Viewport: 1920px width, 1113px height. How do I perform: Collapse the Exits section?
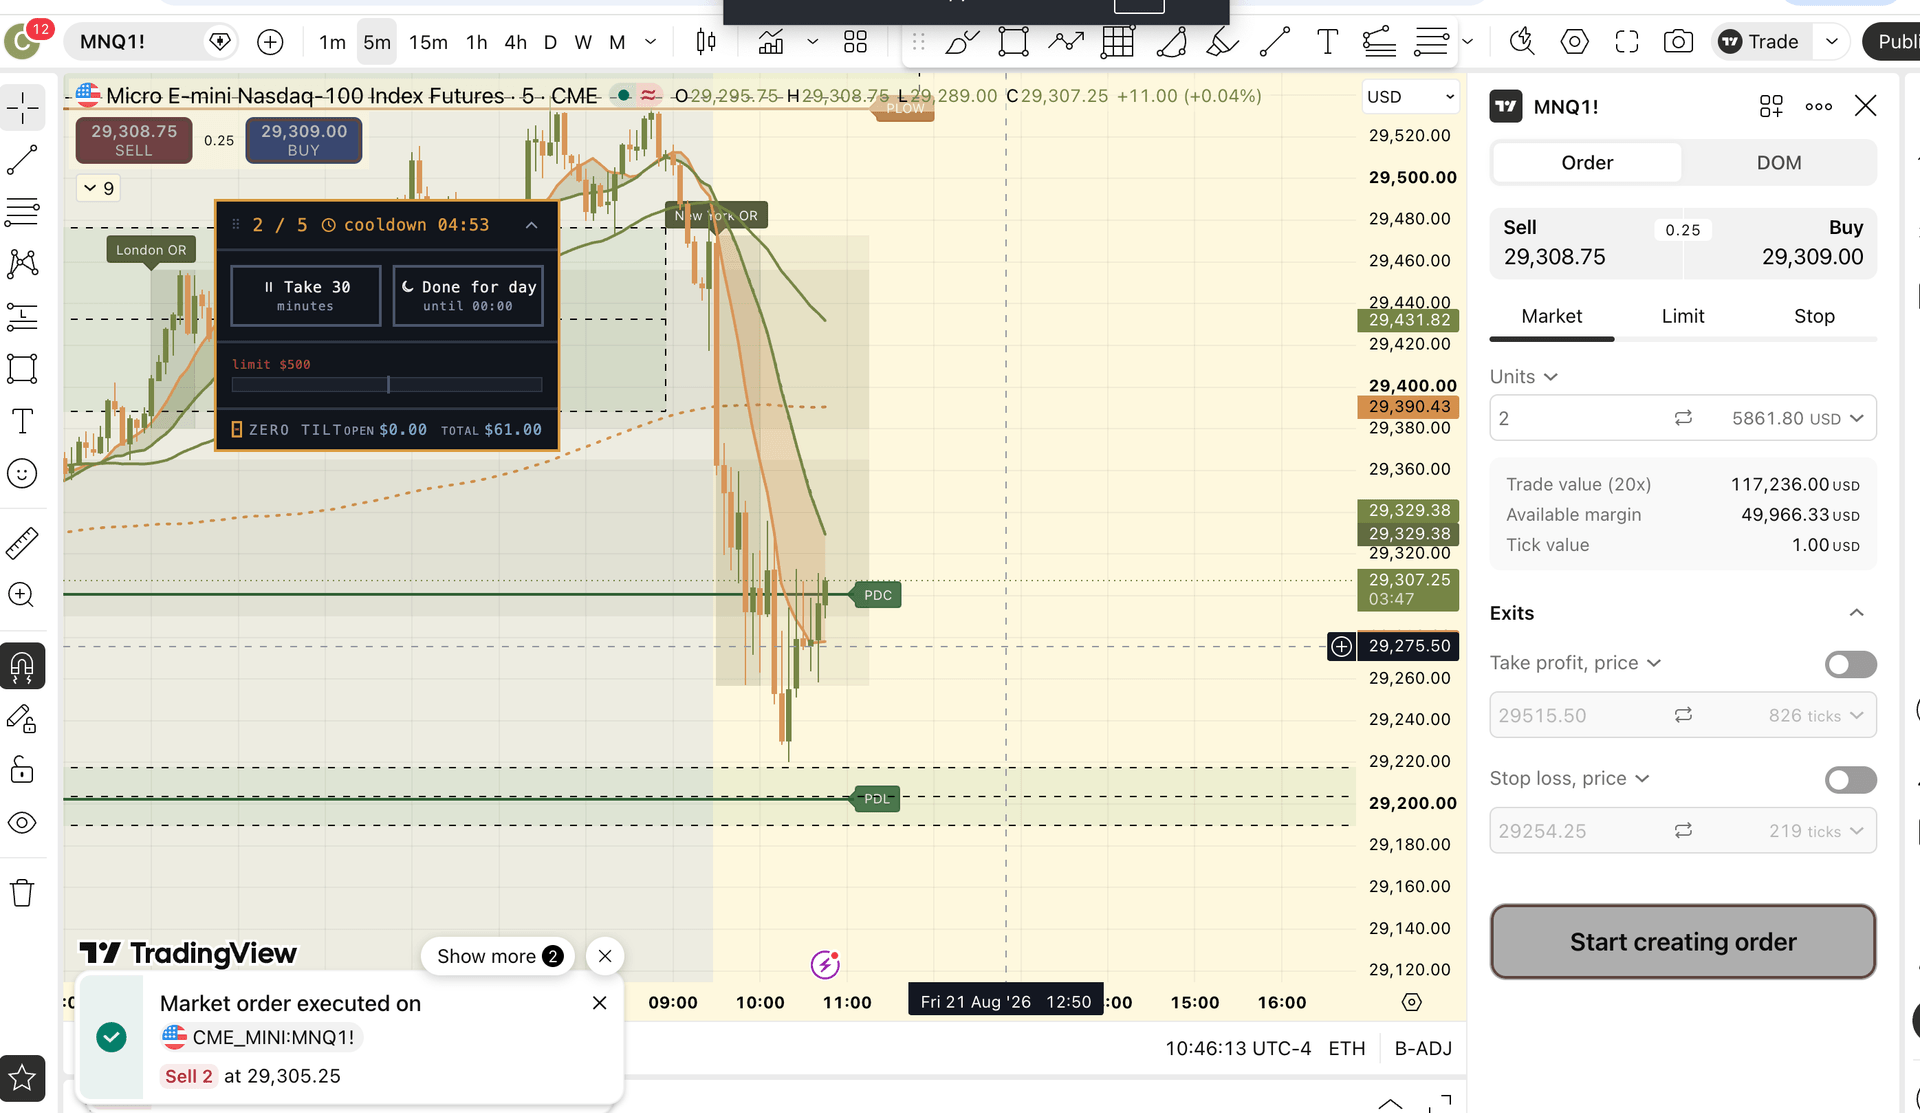(1856, 613)
